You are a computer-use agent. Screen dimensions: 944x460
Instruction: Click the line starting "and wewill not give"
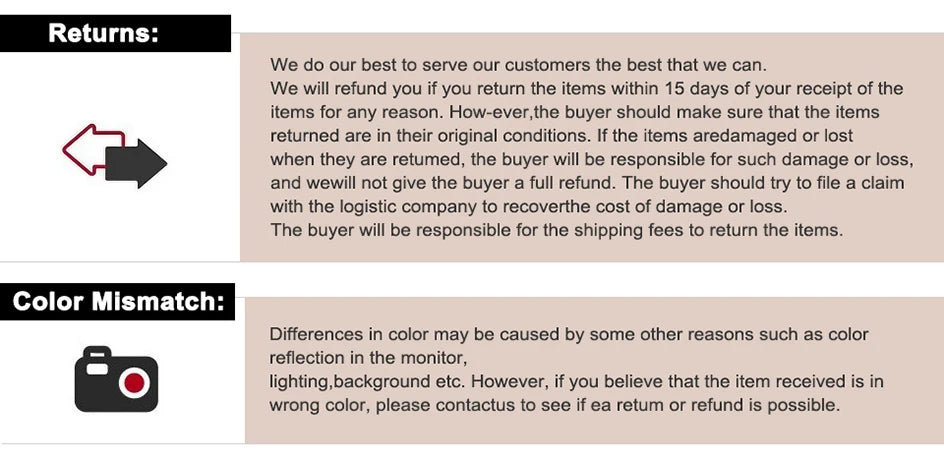pyautogui.click(x=587, y=183)
